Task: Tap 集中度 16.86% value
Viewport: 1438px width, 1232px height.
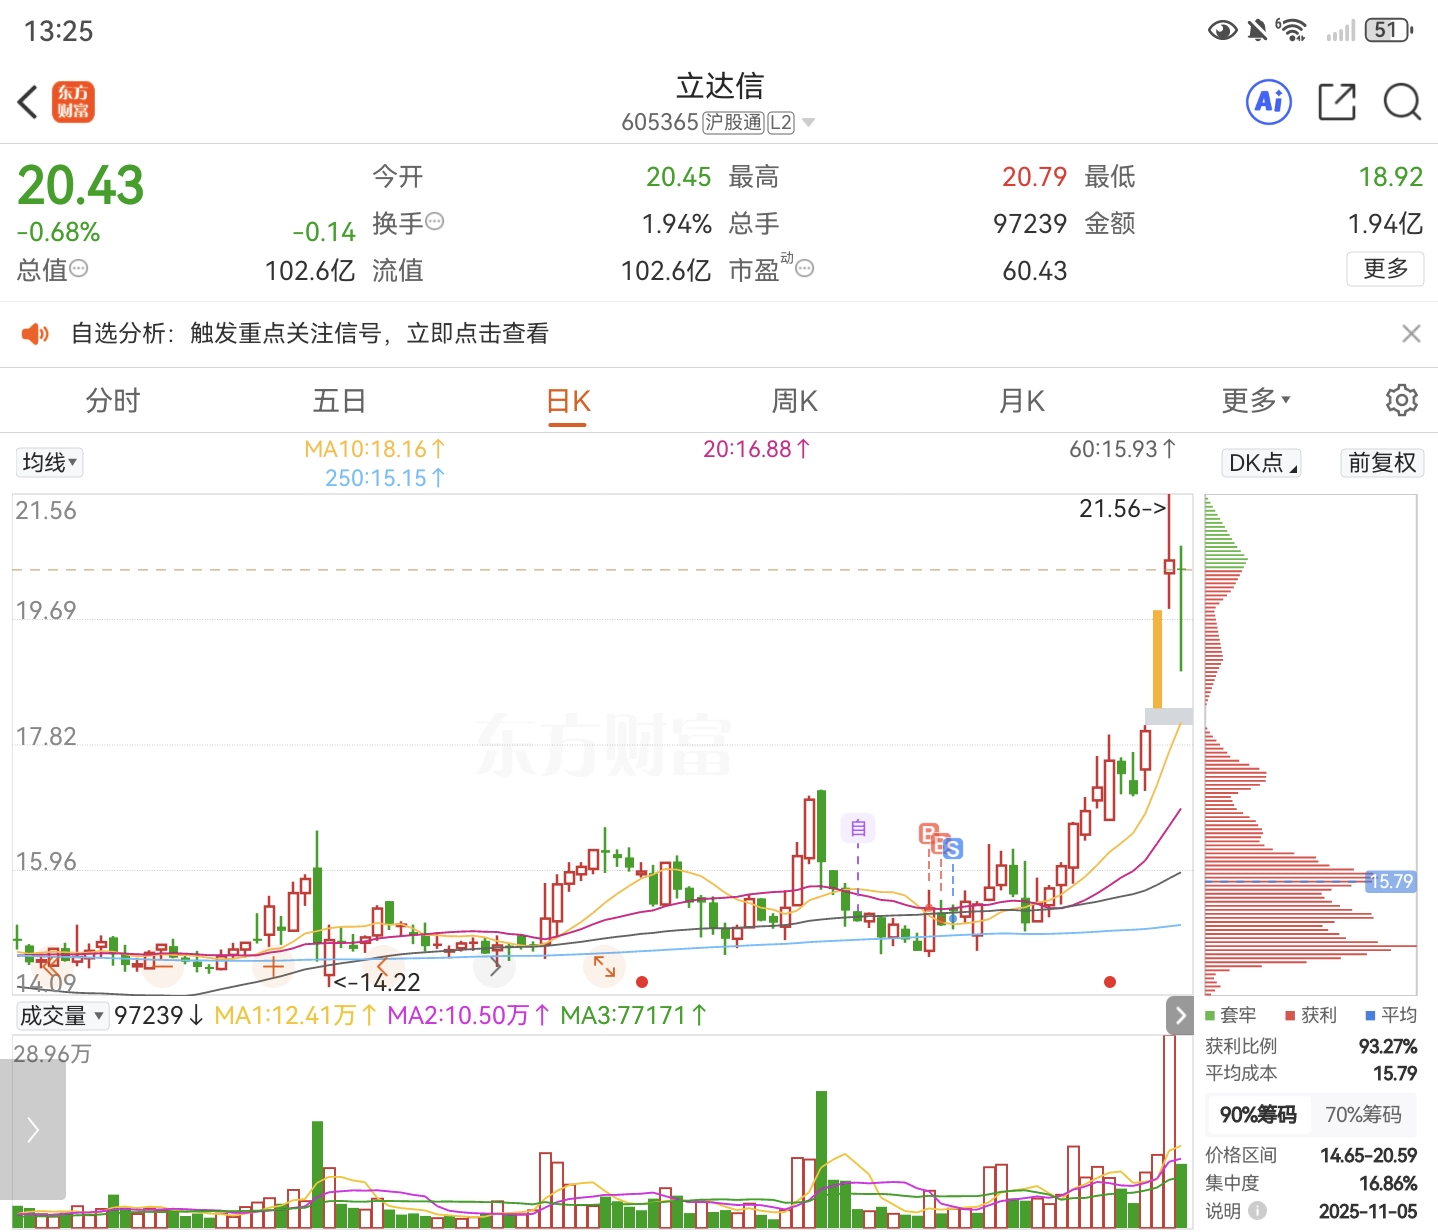Action: tap(1388, 1183)
